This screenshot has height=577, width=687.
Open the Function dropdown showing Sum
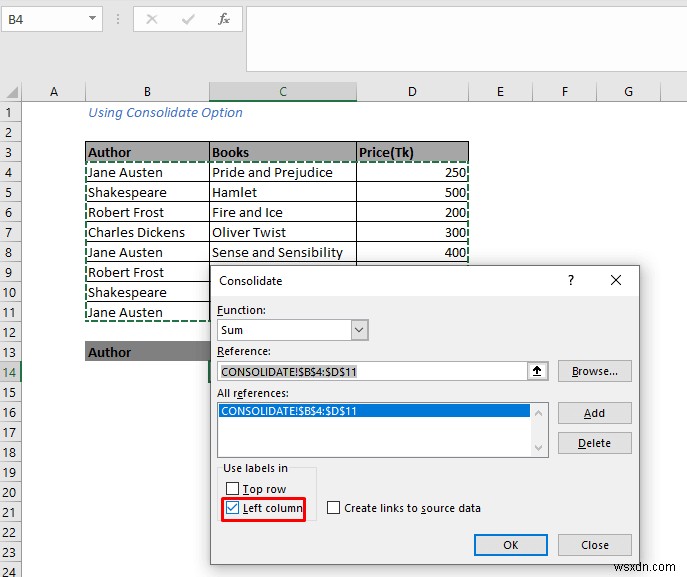point(359,330)
